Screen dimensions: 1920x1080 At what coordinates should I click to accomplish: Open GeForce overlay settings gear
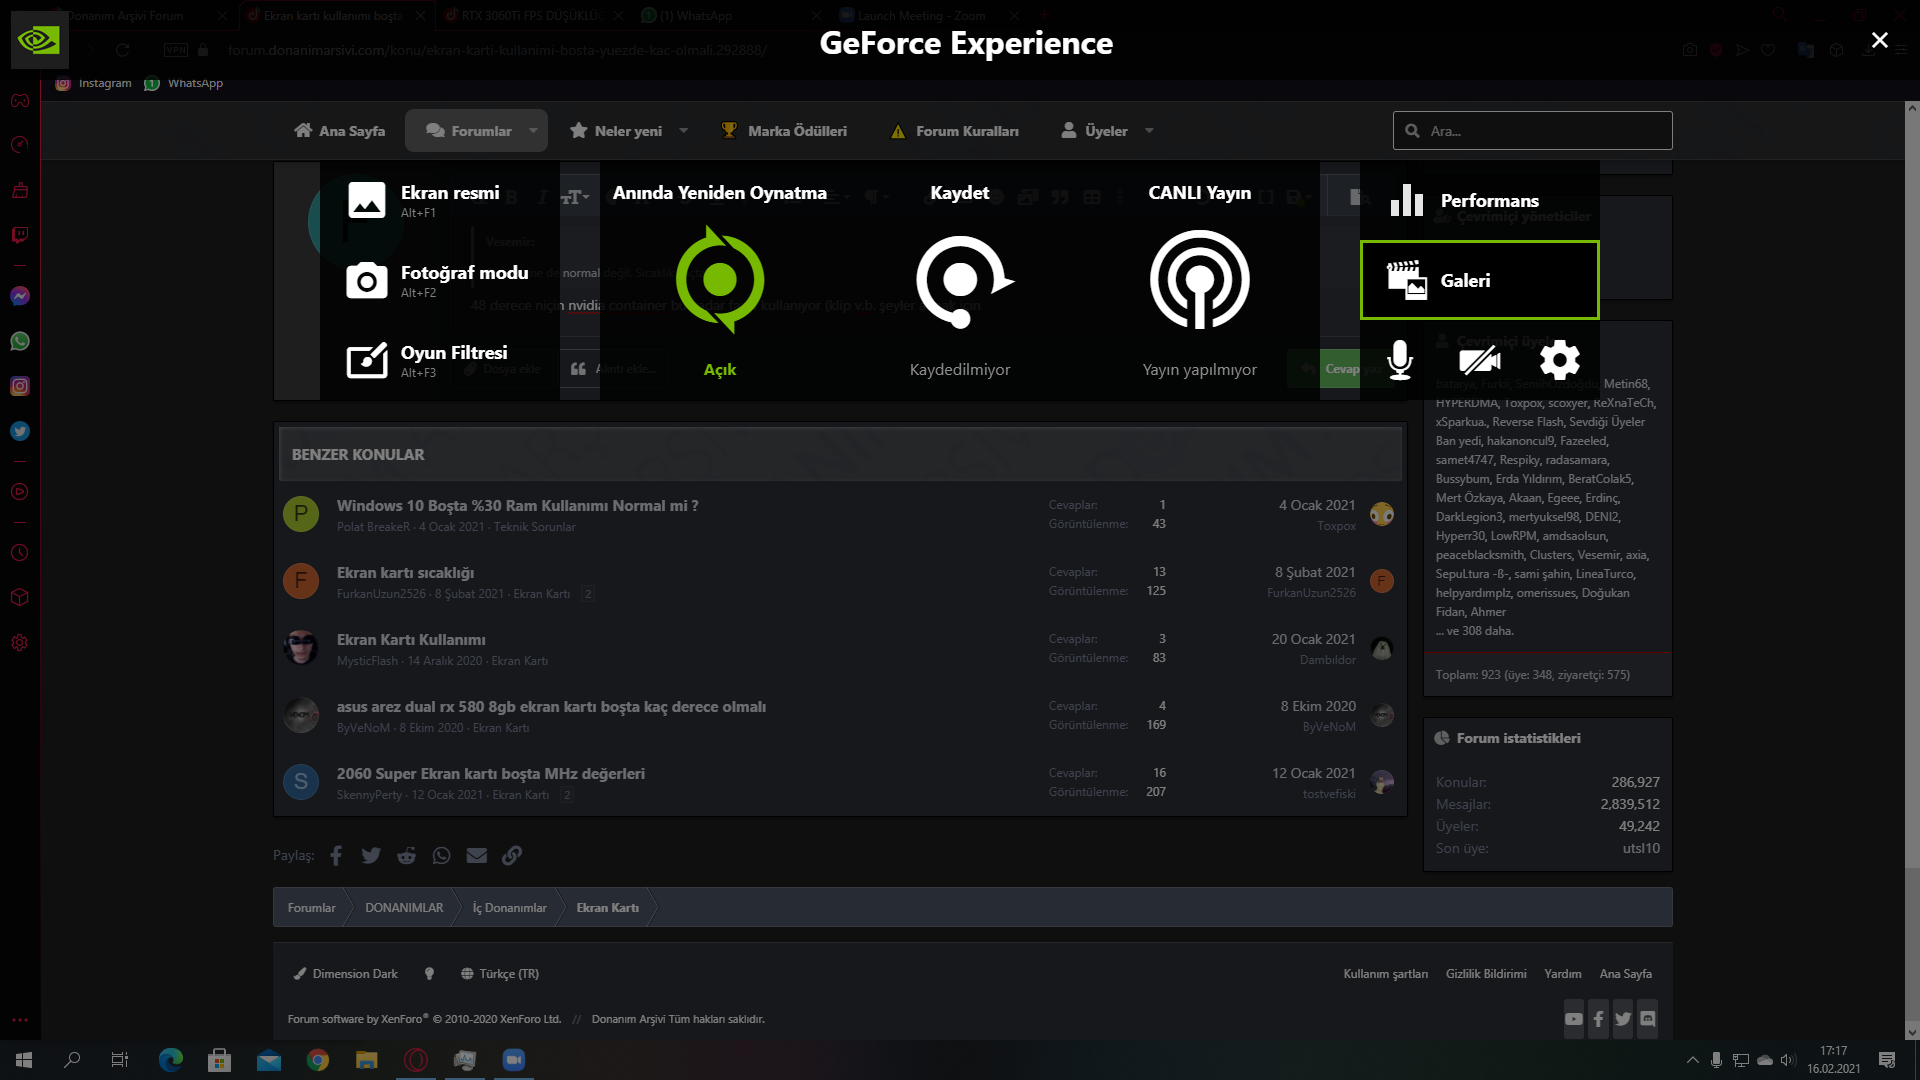[1559, 360]
